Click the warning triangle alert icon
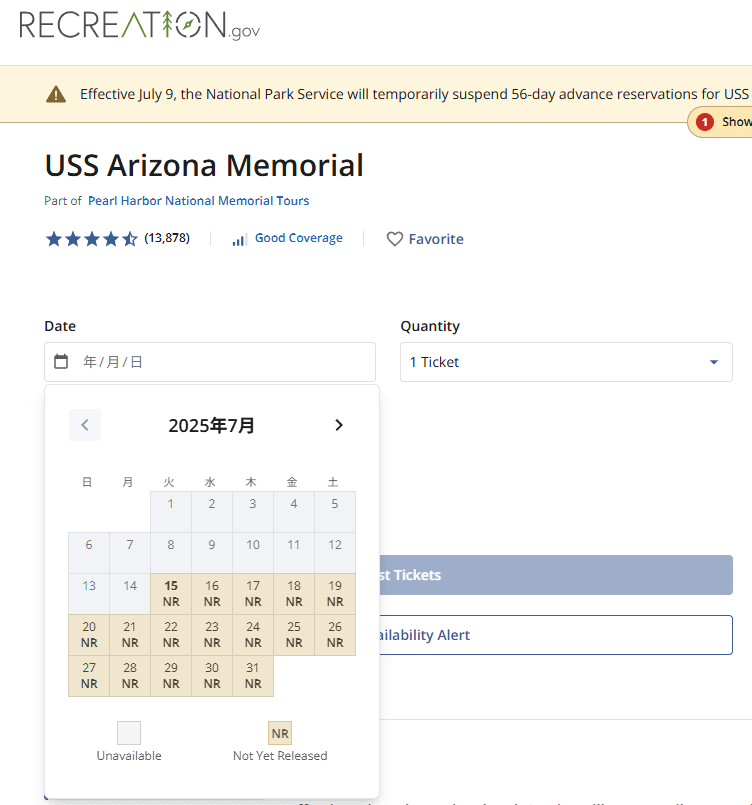Screen dimensions: 752x805 click(56, 94)
